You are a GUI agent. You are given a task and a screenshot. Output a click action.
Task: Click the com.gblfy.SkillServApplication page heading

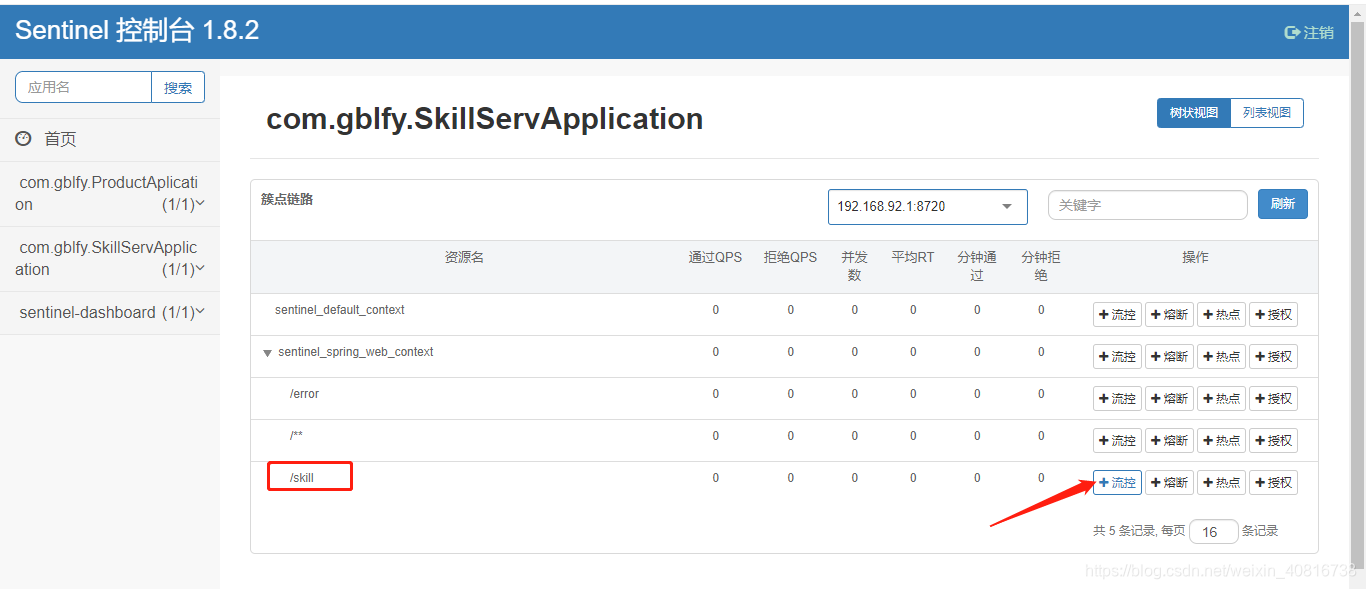click(x=484, y=119)
